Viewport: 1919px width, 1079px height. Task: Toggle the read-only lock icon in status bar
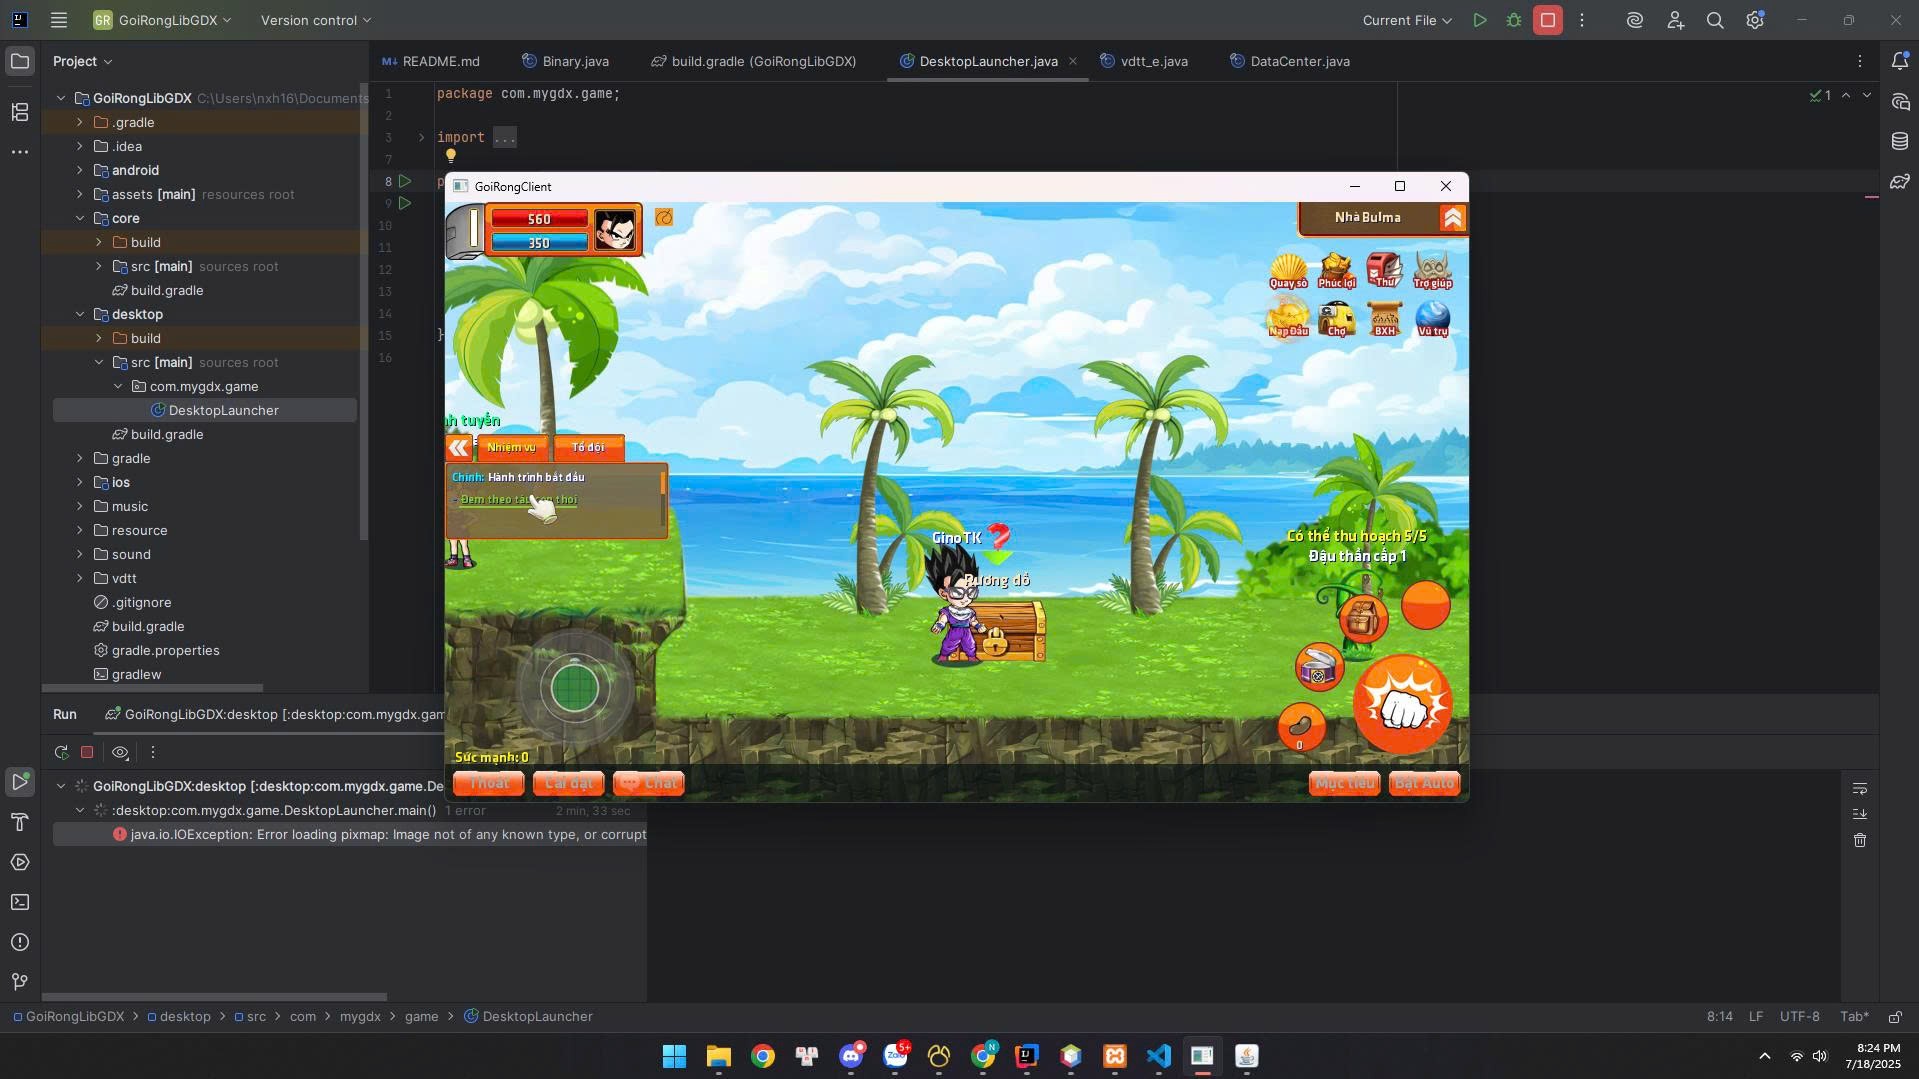point(1895,1016)
